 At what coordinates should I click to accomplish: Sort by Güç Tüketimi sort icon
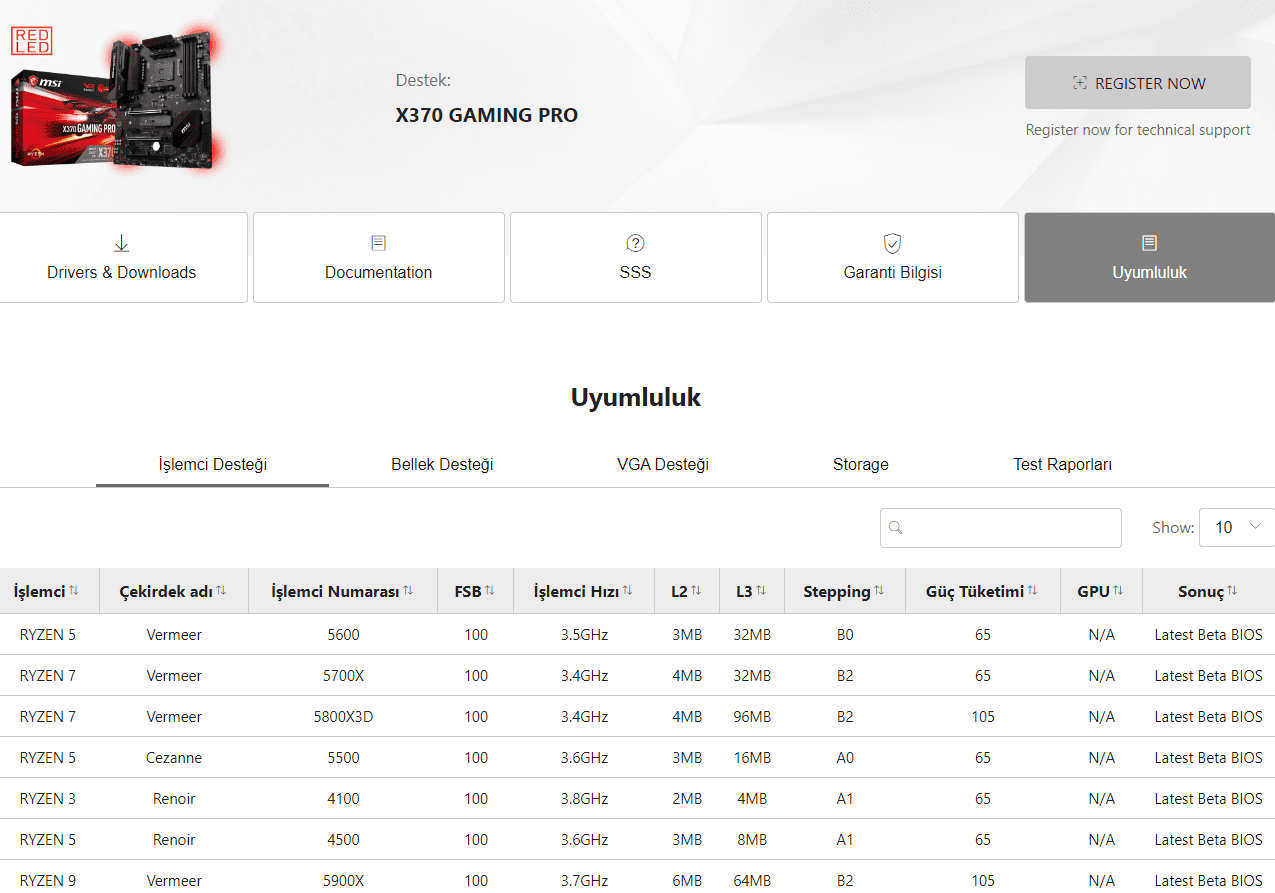(x=1034, y=591)
